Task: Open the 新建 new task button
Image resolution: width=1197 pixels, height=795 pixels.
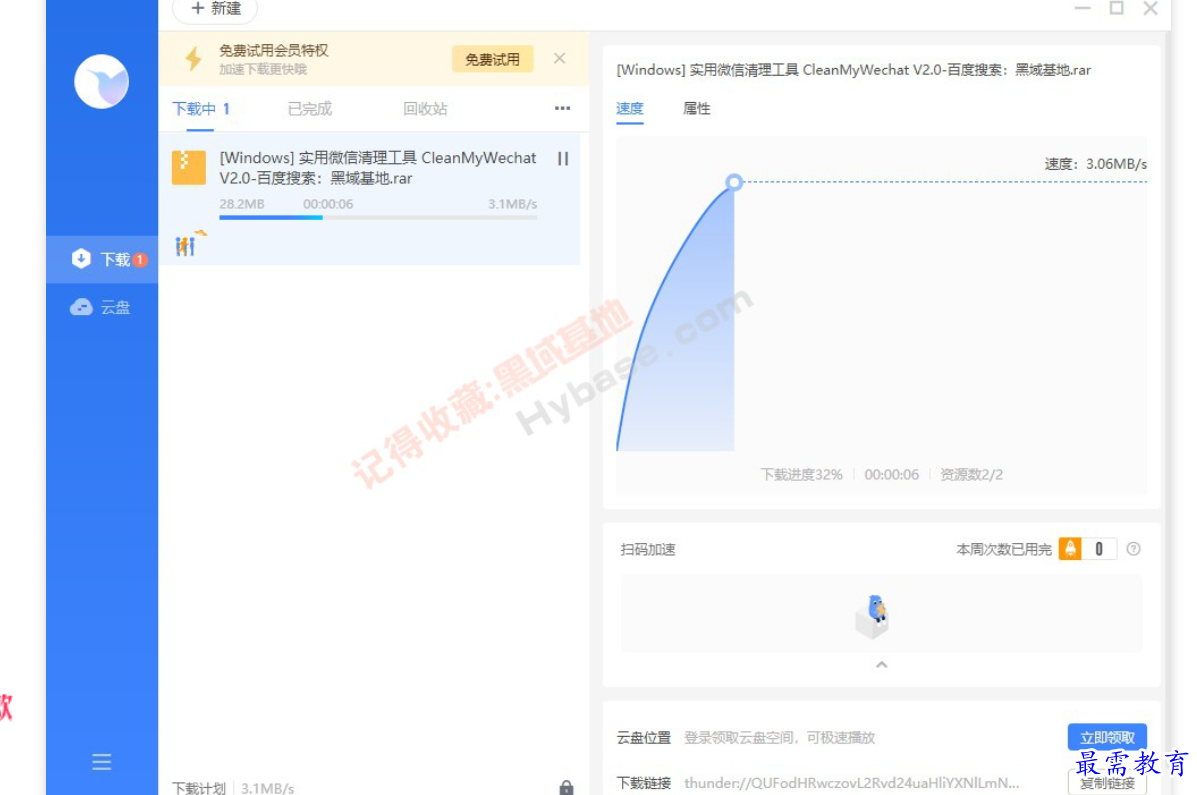Action: (x=215, y=9)
